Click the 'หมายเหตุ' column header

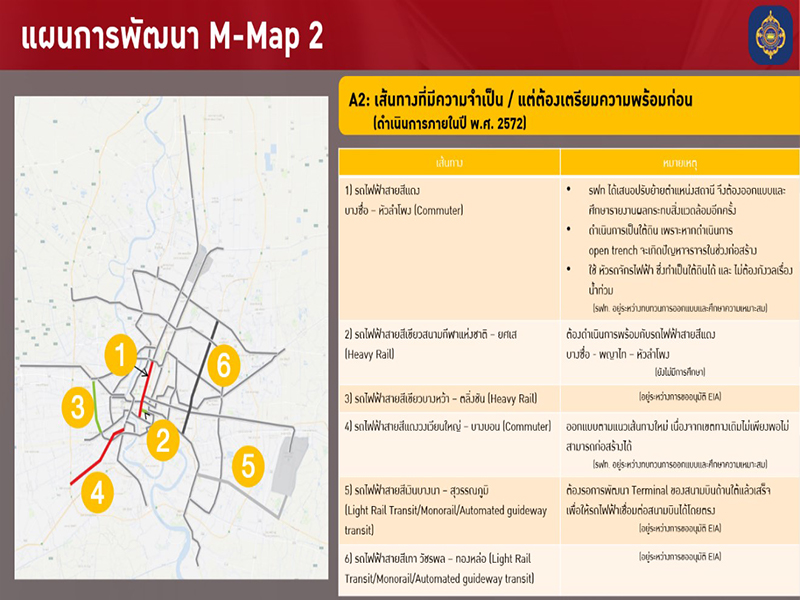click(x=678, y=161)
